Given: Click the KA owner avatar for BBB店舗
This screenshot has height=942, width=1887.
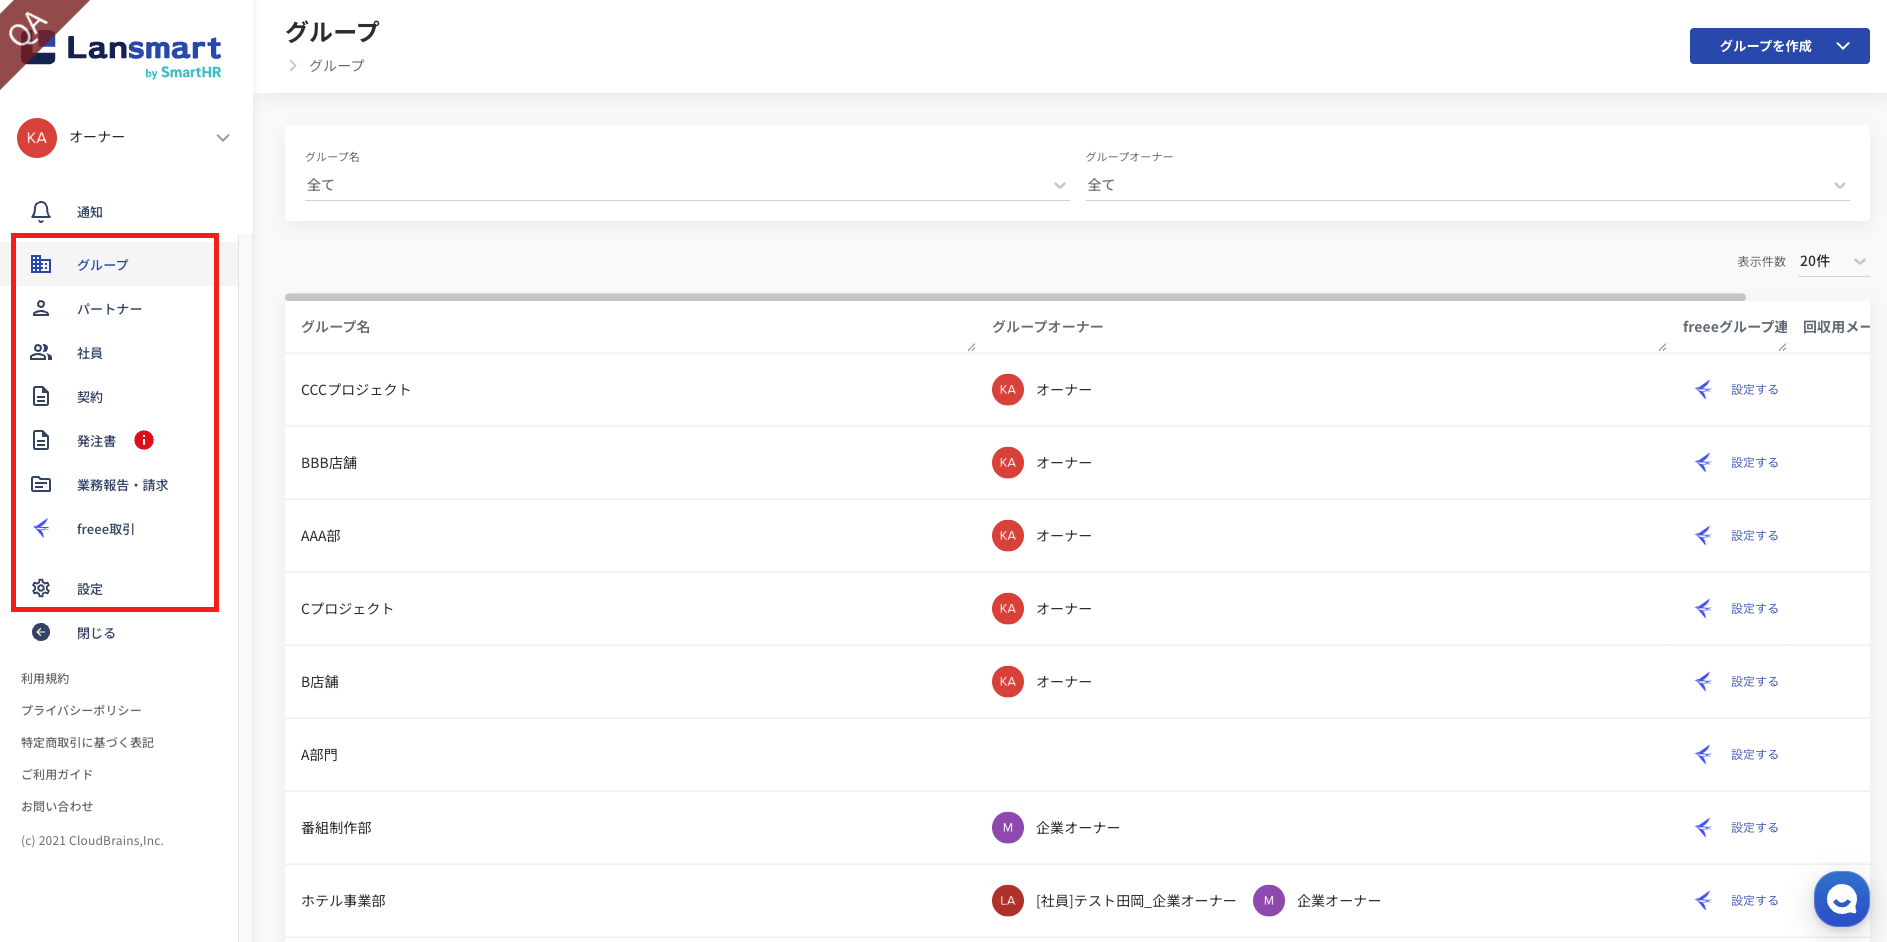Looking at the screenshot, I should (1007, 463).
